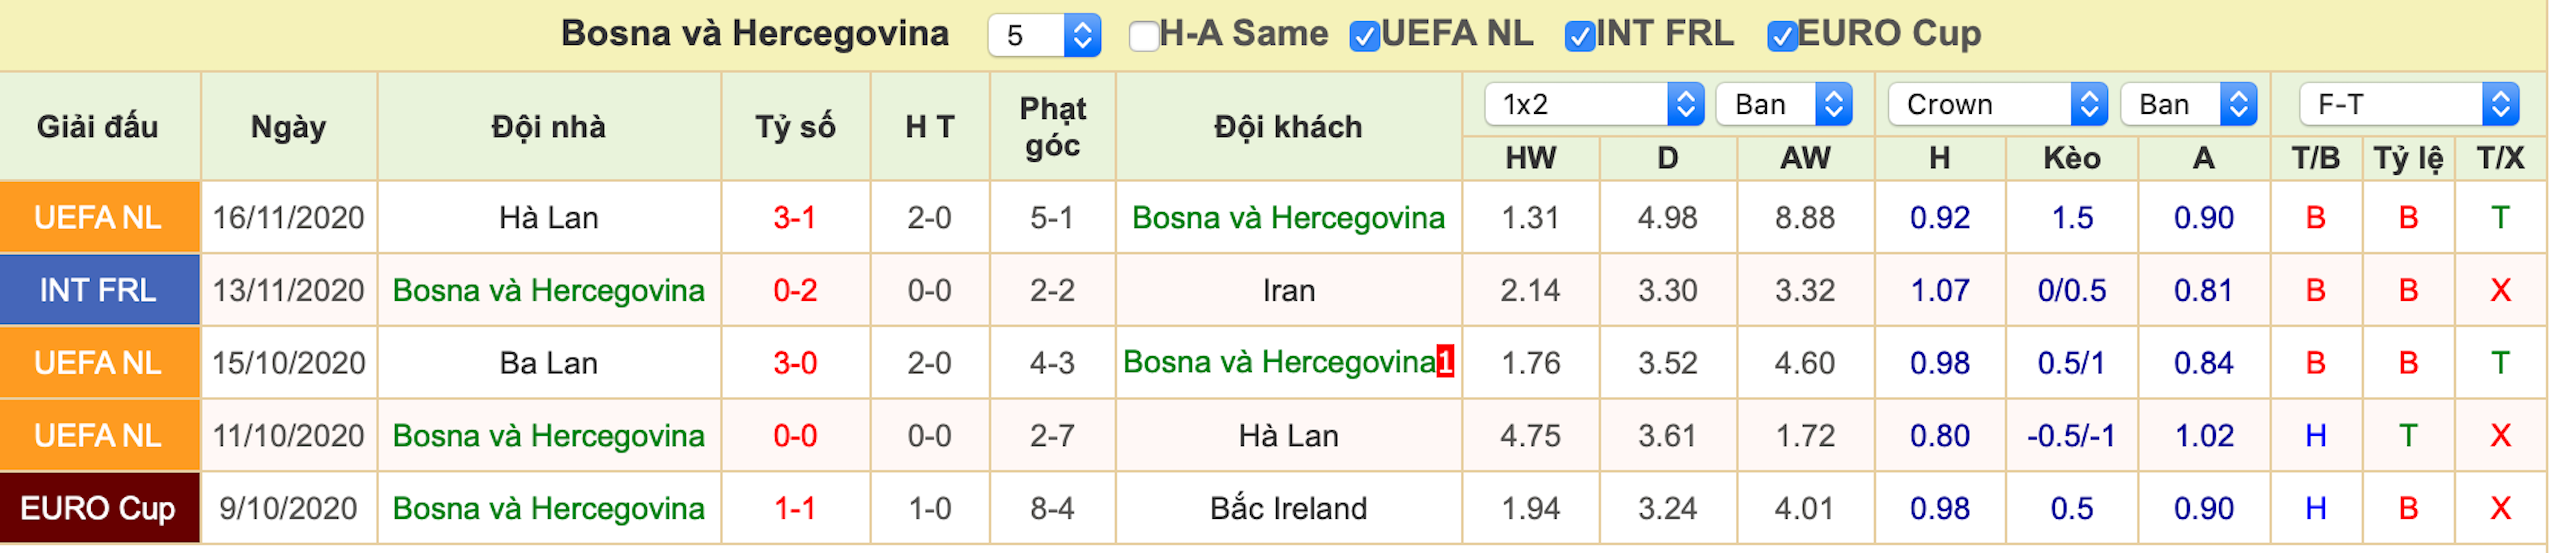Click the INT FRL league tag

(99, 290)
